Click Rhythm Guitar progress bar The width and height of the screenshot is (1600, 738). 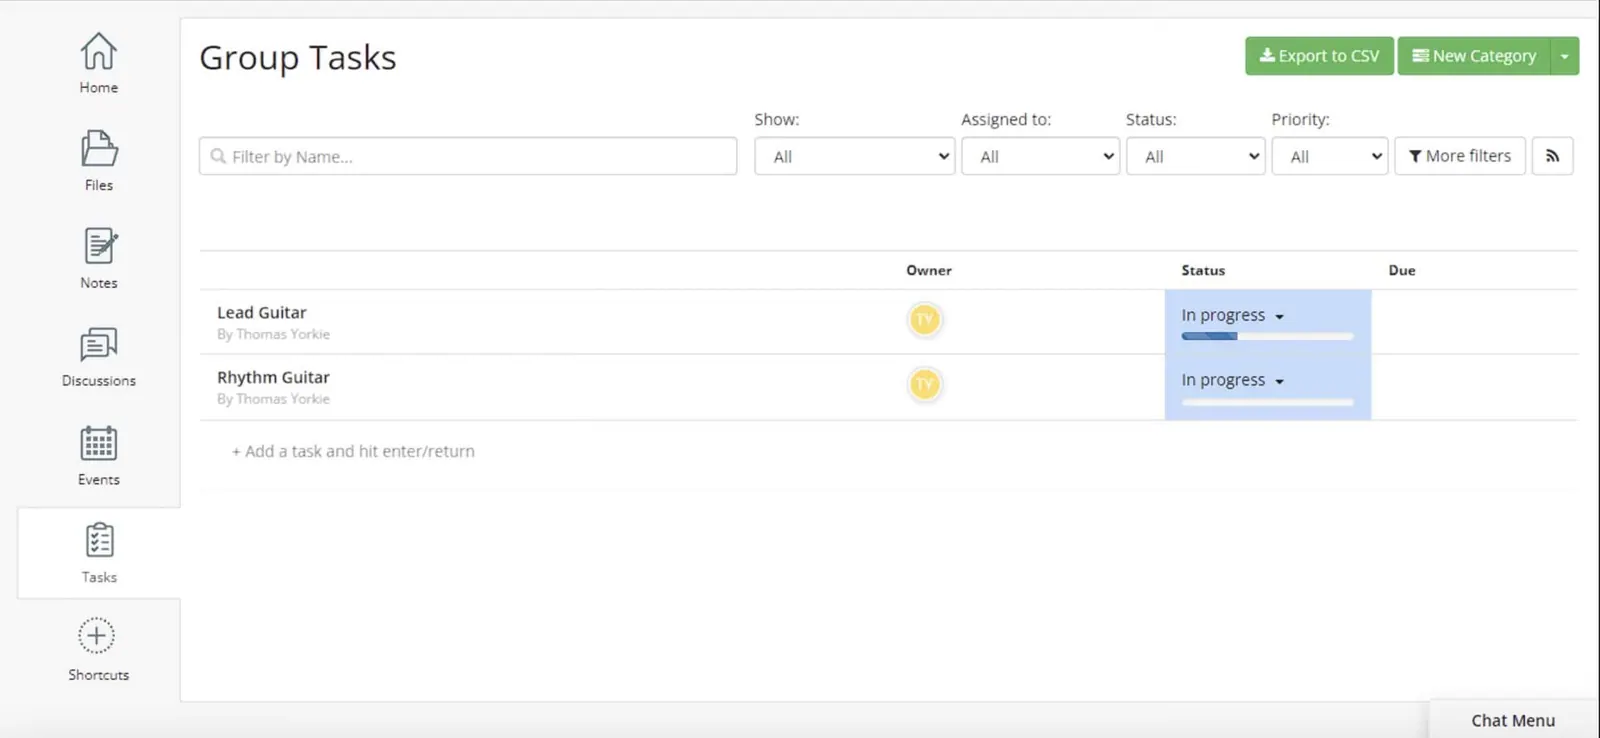click(1267, 402)
